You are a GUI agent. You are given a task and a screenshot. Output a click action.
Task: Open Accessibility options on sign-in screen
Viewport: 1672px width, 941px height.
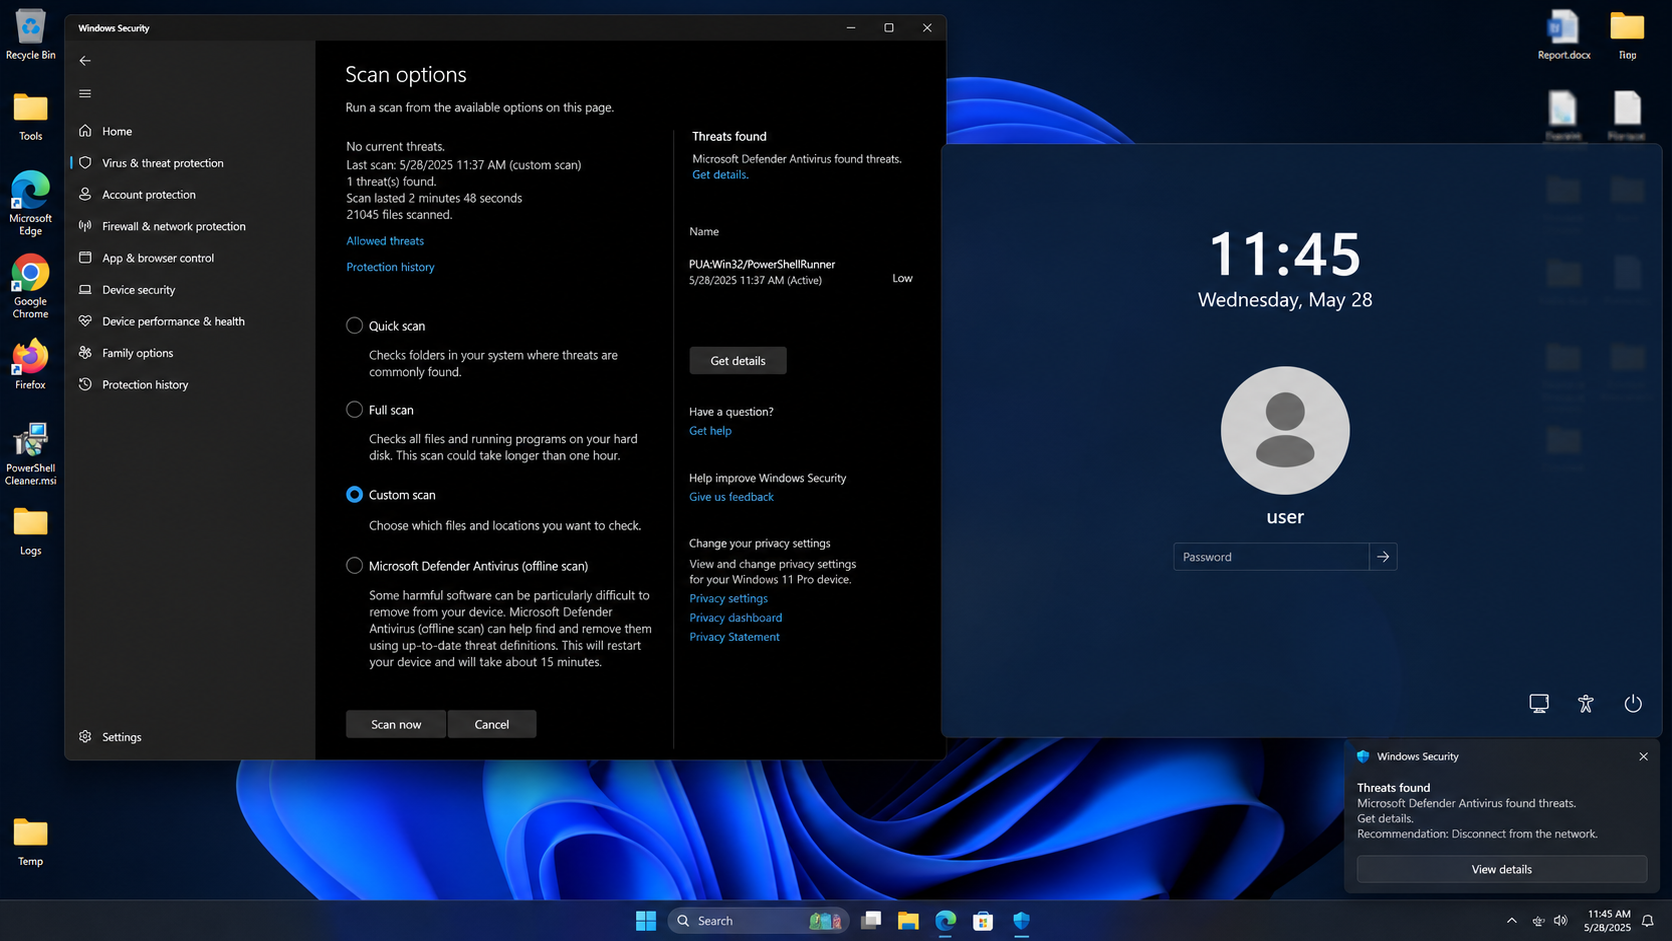pos(1586,704)
